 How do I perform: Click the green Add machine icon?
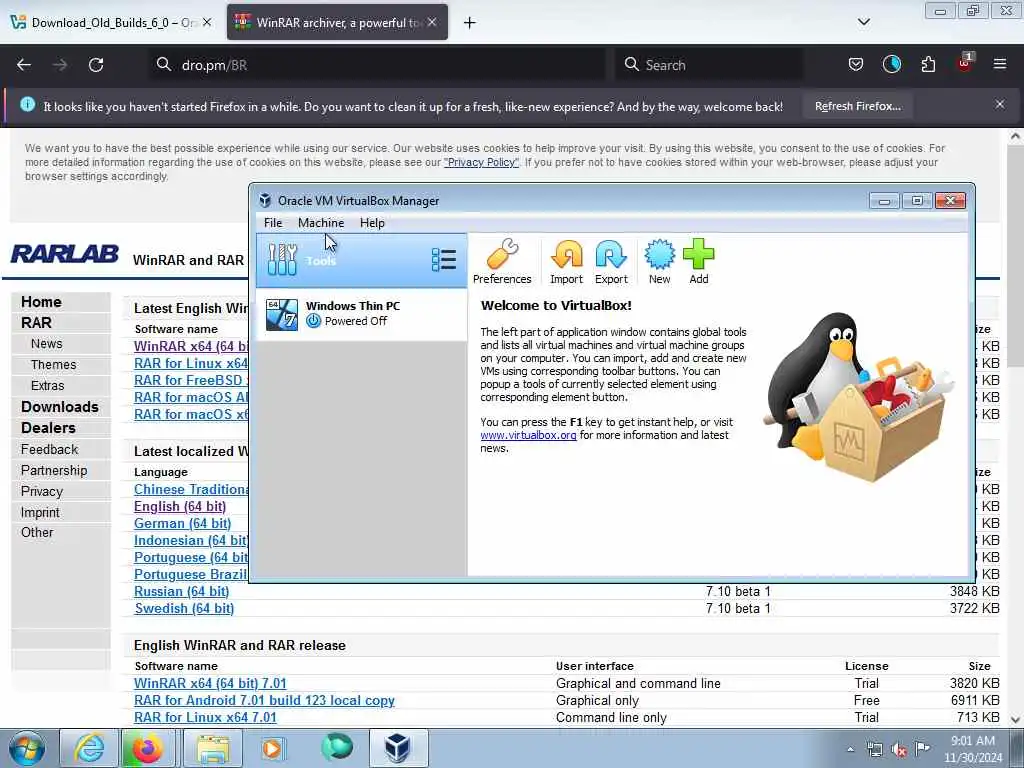pyautogui.click(x=699, y=261)
